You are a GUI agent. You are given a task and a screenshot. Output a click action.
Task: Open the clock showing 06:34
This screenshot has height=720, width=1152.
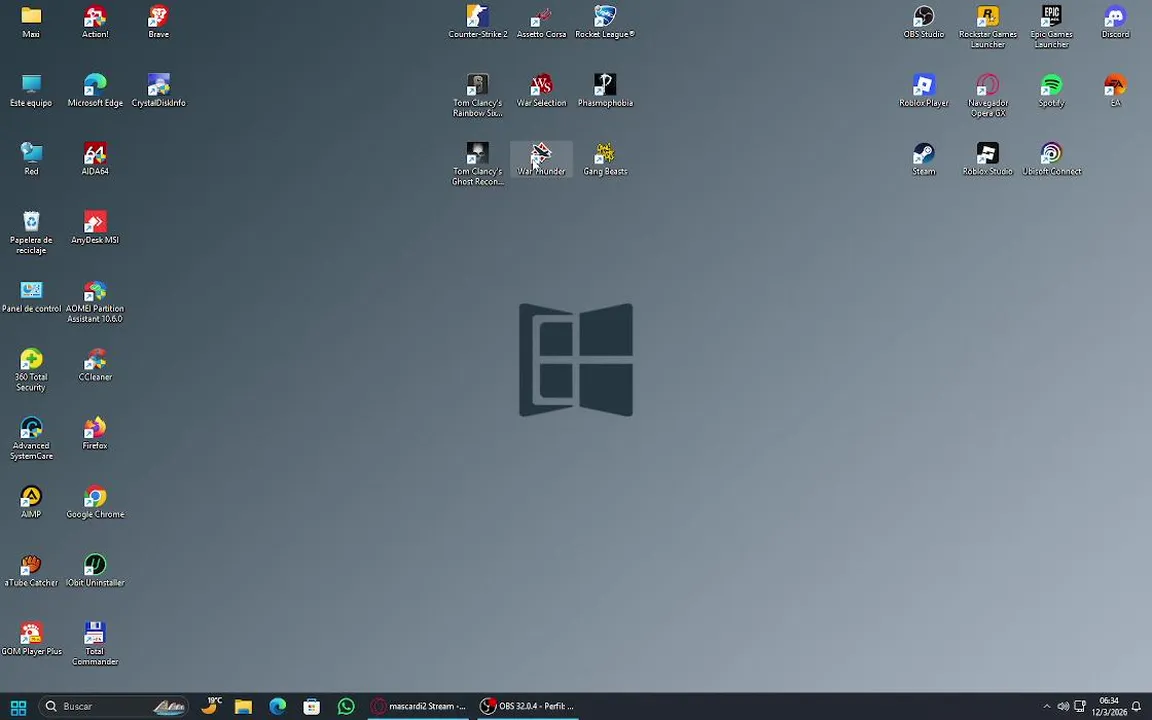[x=1109, y=707]
